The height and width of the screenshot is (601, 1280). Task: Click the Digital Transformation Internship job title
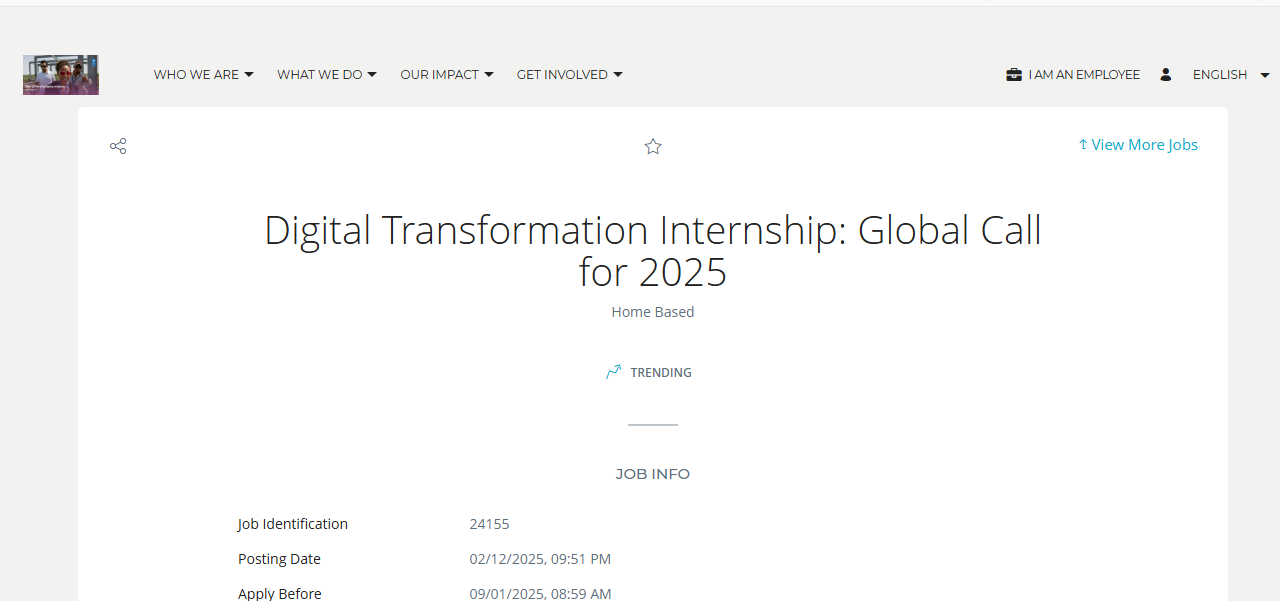pyautogui.click(x=653, y=251)
